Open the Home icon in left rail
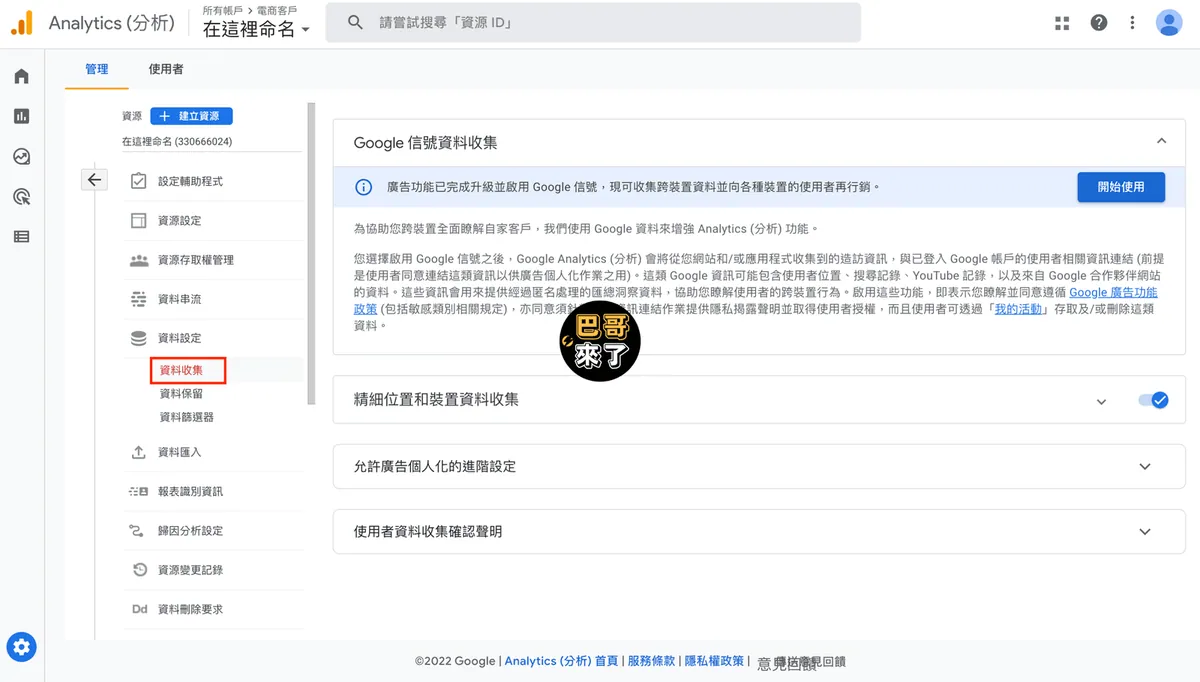This screenshot has height=682, width=1200. [x=22, y=77]
